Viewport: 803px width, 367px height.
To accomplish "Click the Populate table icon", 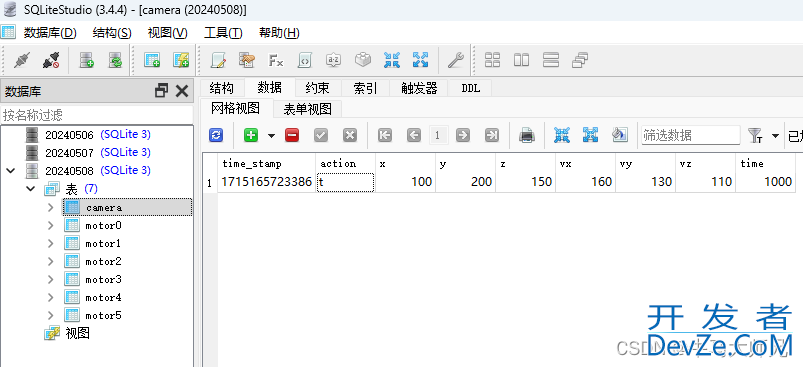I will click(620, 136).
